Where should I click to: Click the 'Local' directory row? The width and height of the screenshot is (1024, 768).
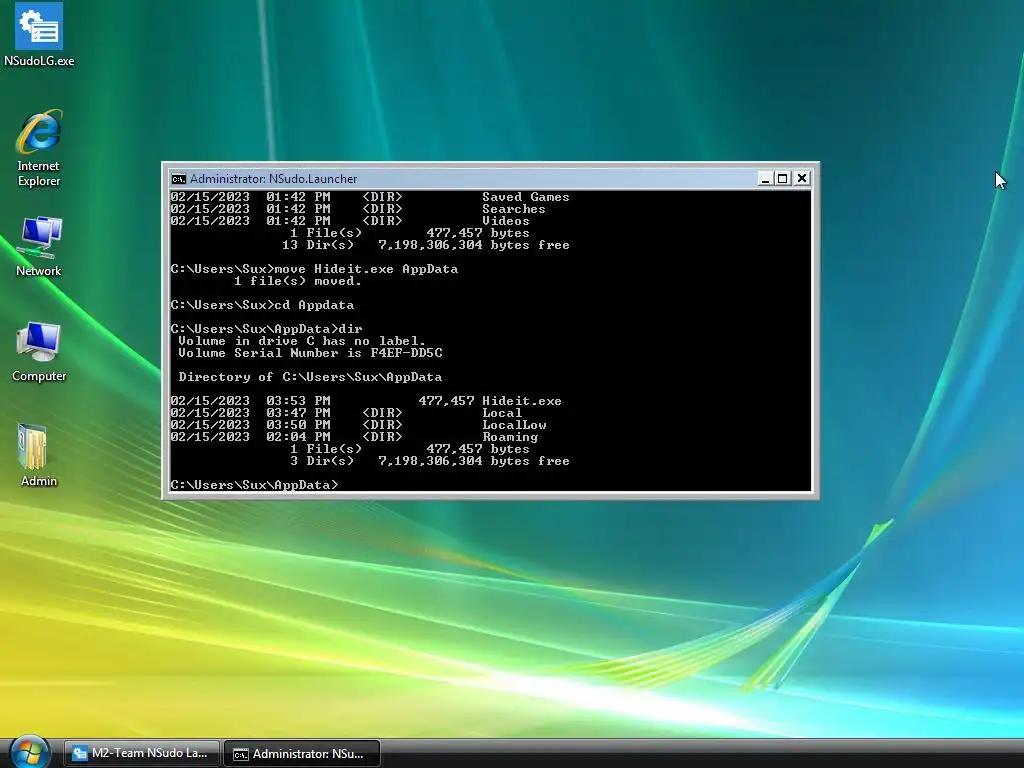(x=346, y=413)
